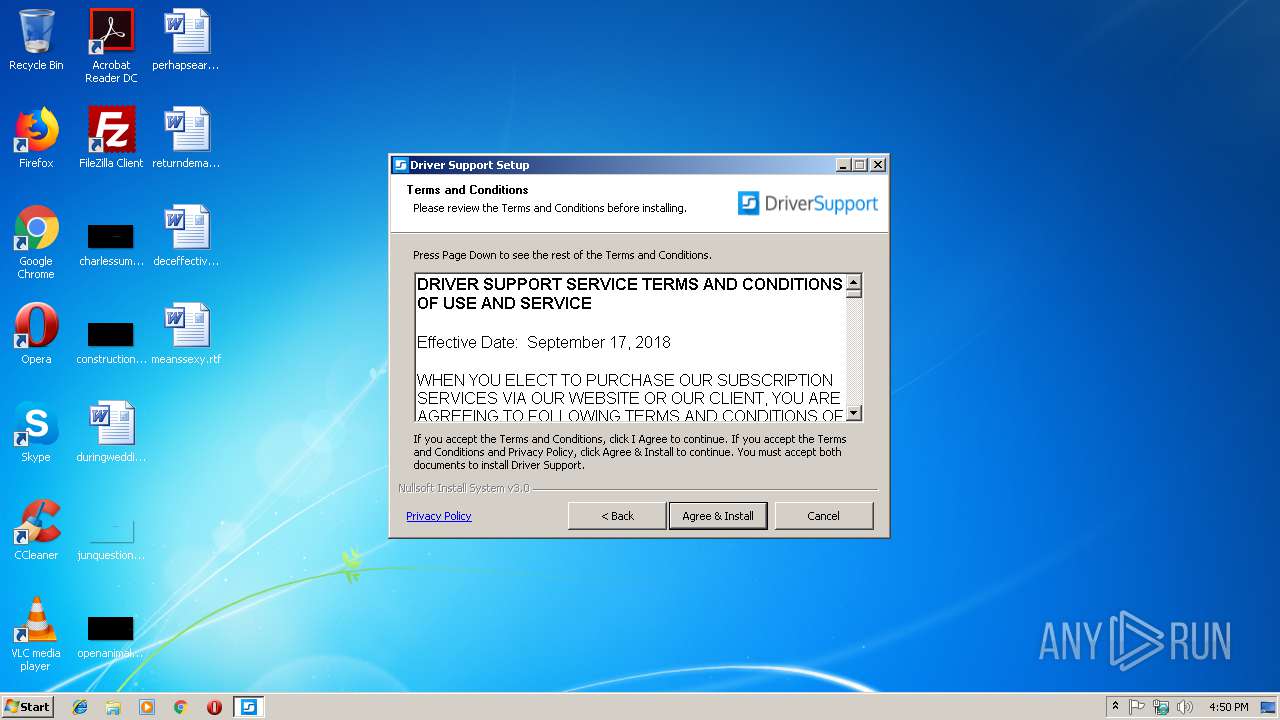This screenshot has height=720, width=1280.
Task: Open the Recycle Bin desktop icon
Action: [x=36, y=40]
